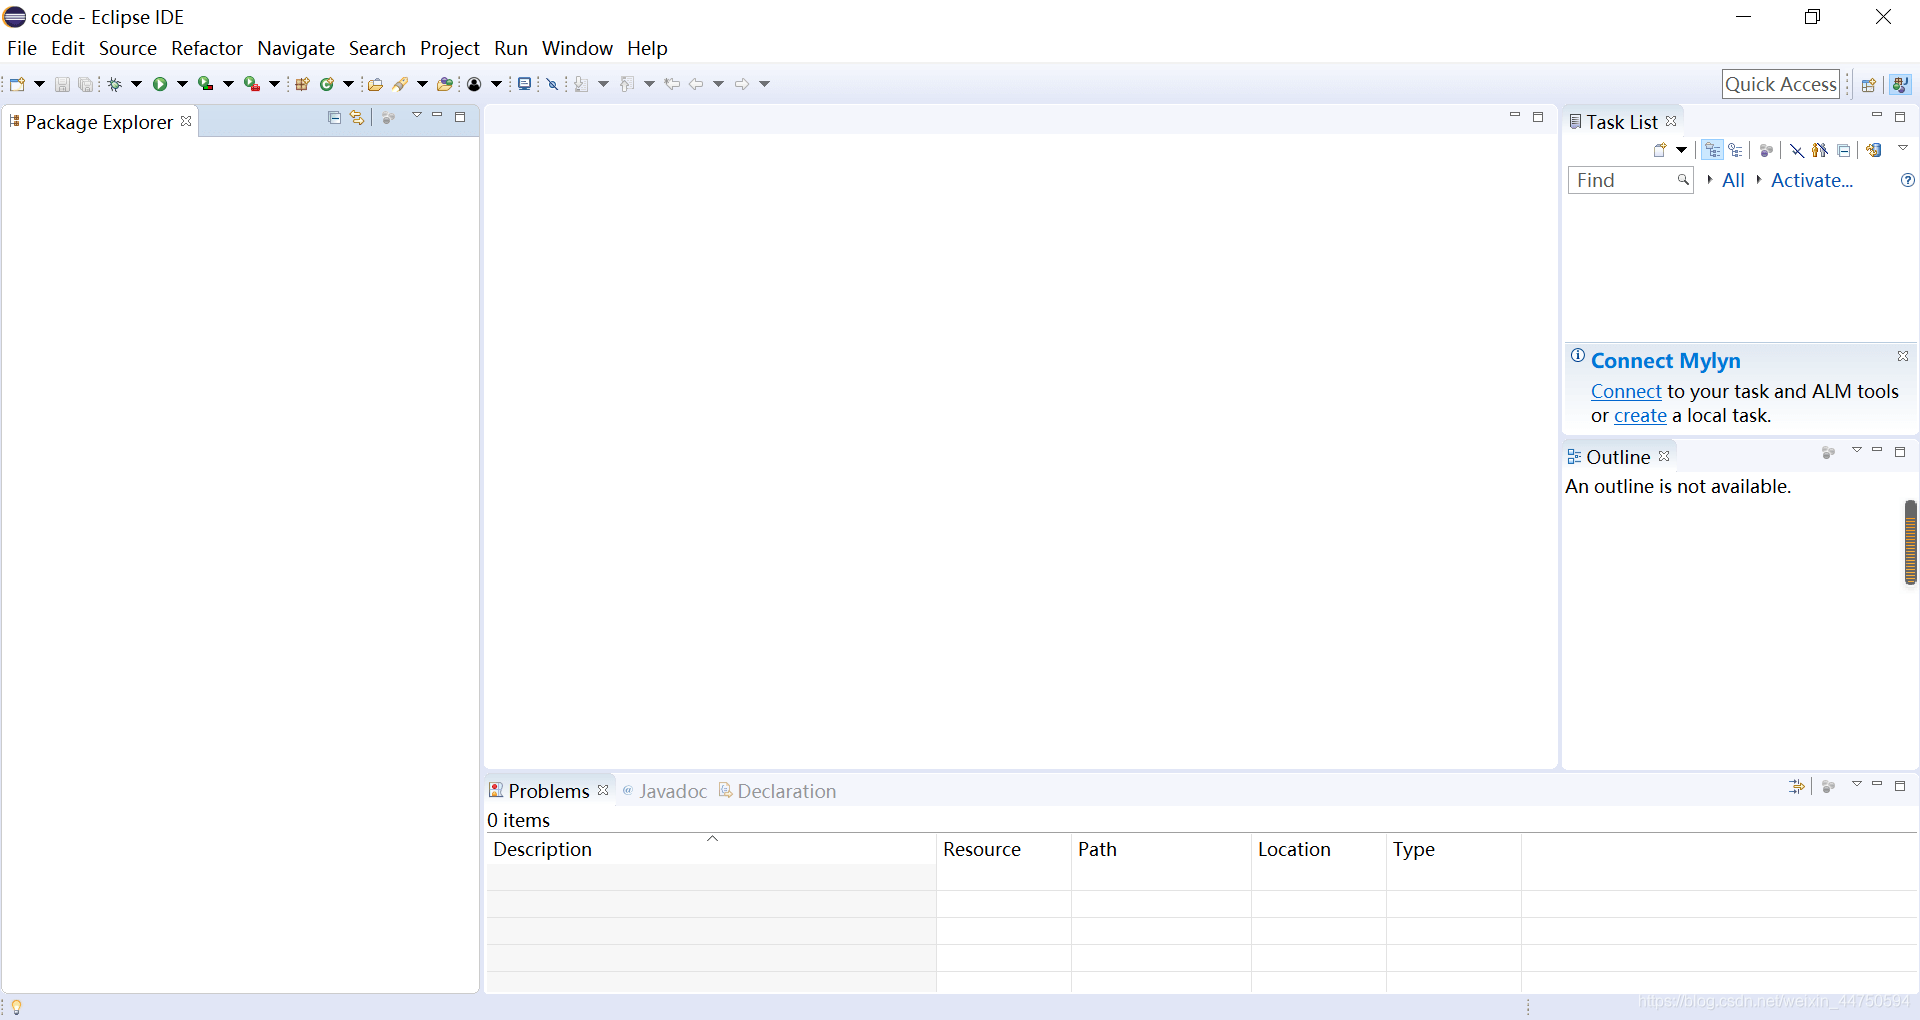Click the Description column header
This screenshot has width=1920, height=1020.
tap(711, 849)
